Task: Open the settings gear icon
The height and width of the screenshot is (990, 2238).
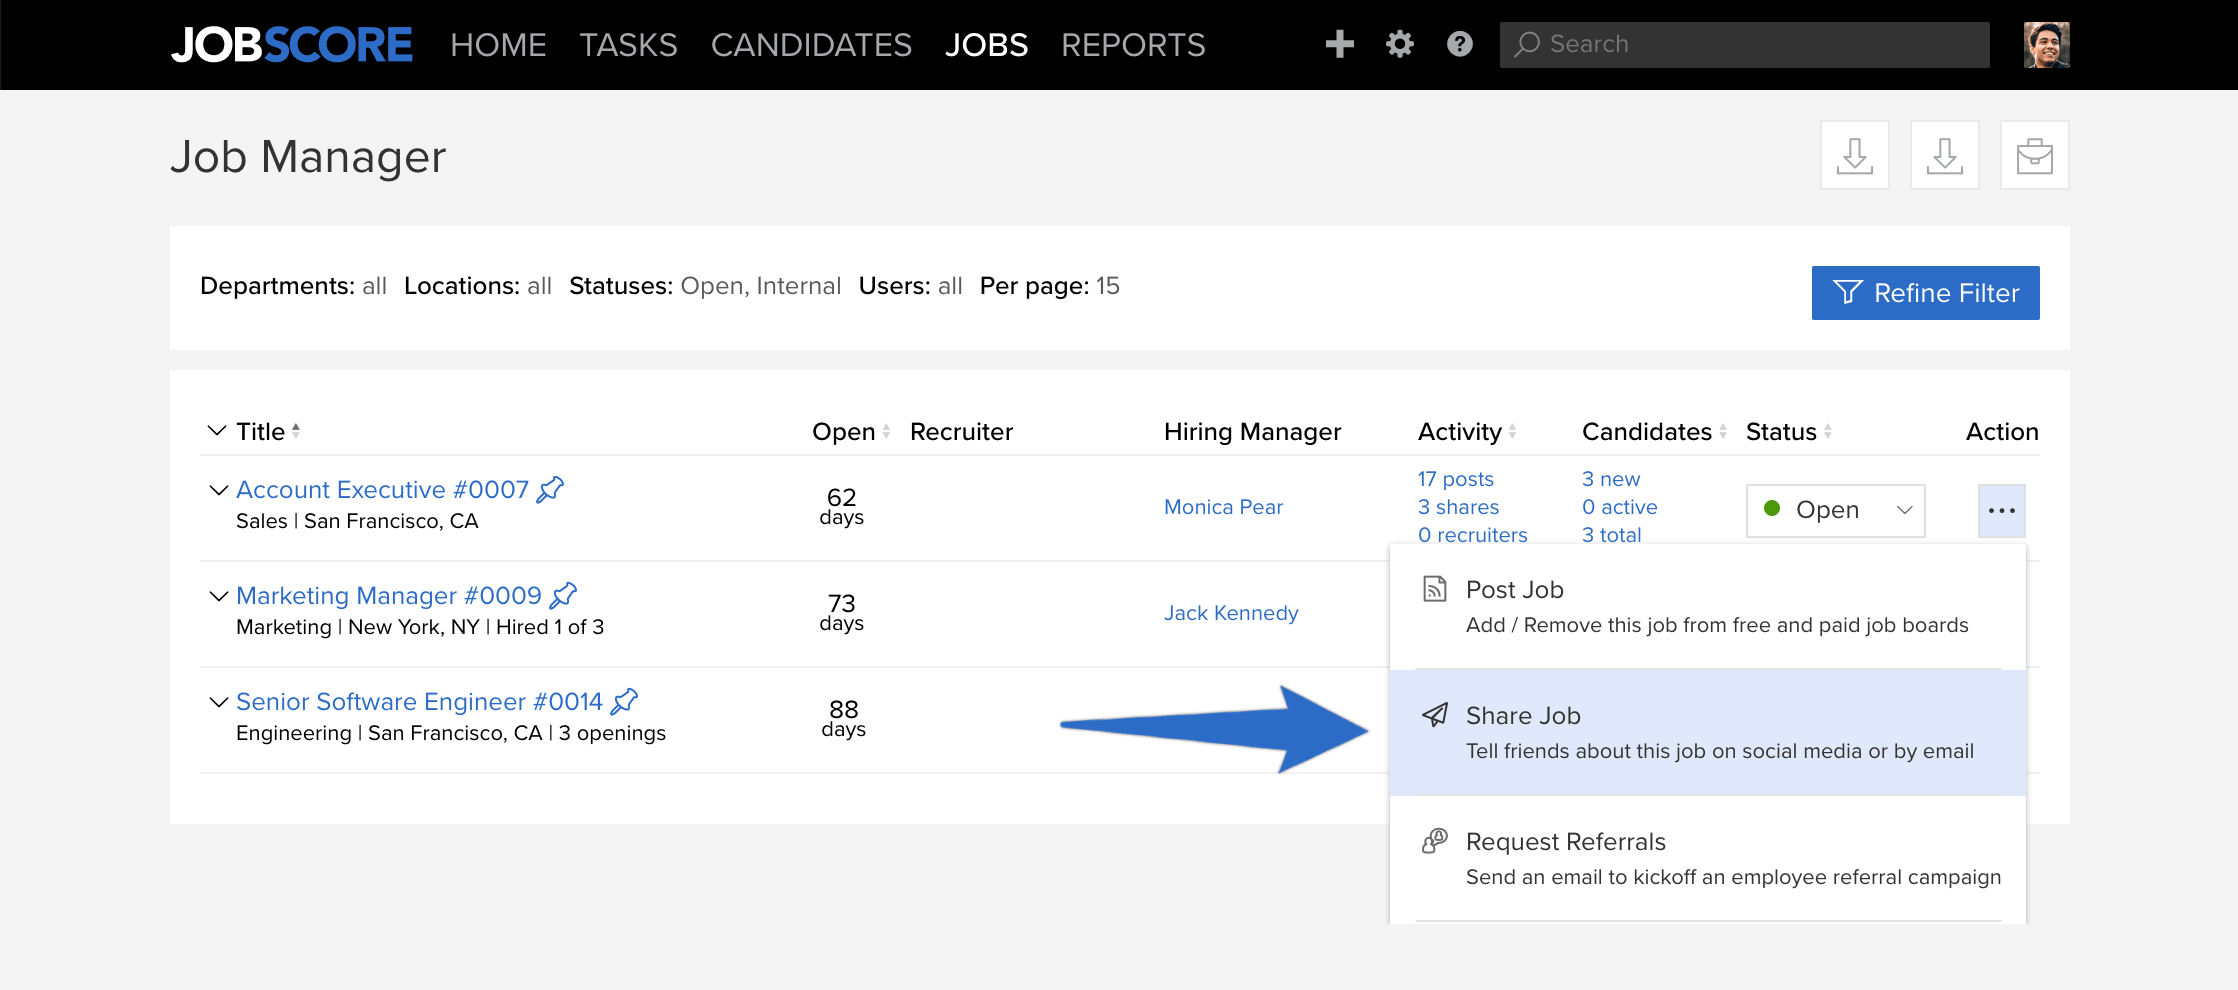Action: tap(1399, 44)
